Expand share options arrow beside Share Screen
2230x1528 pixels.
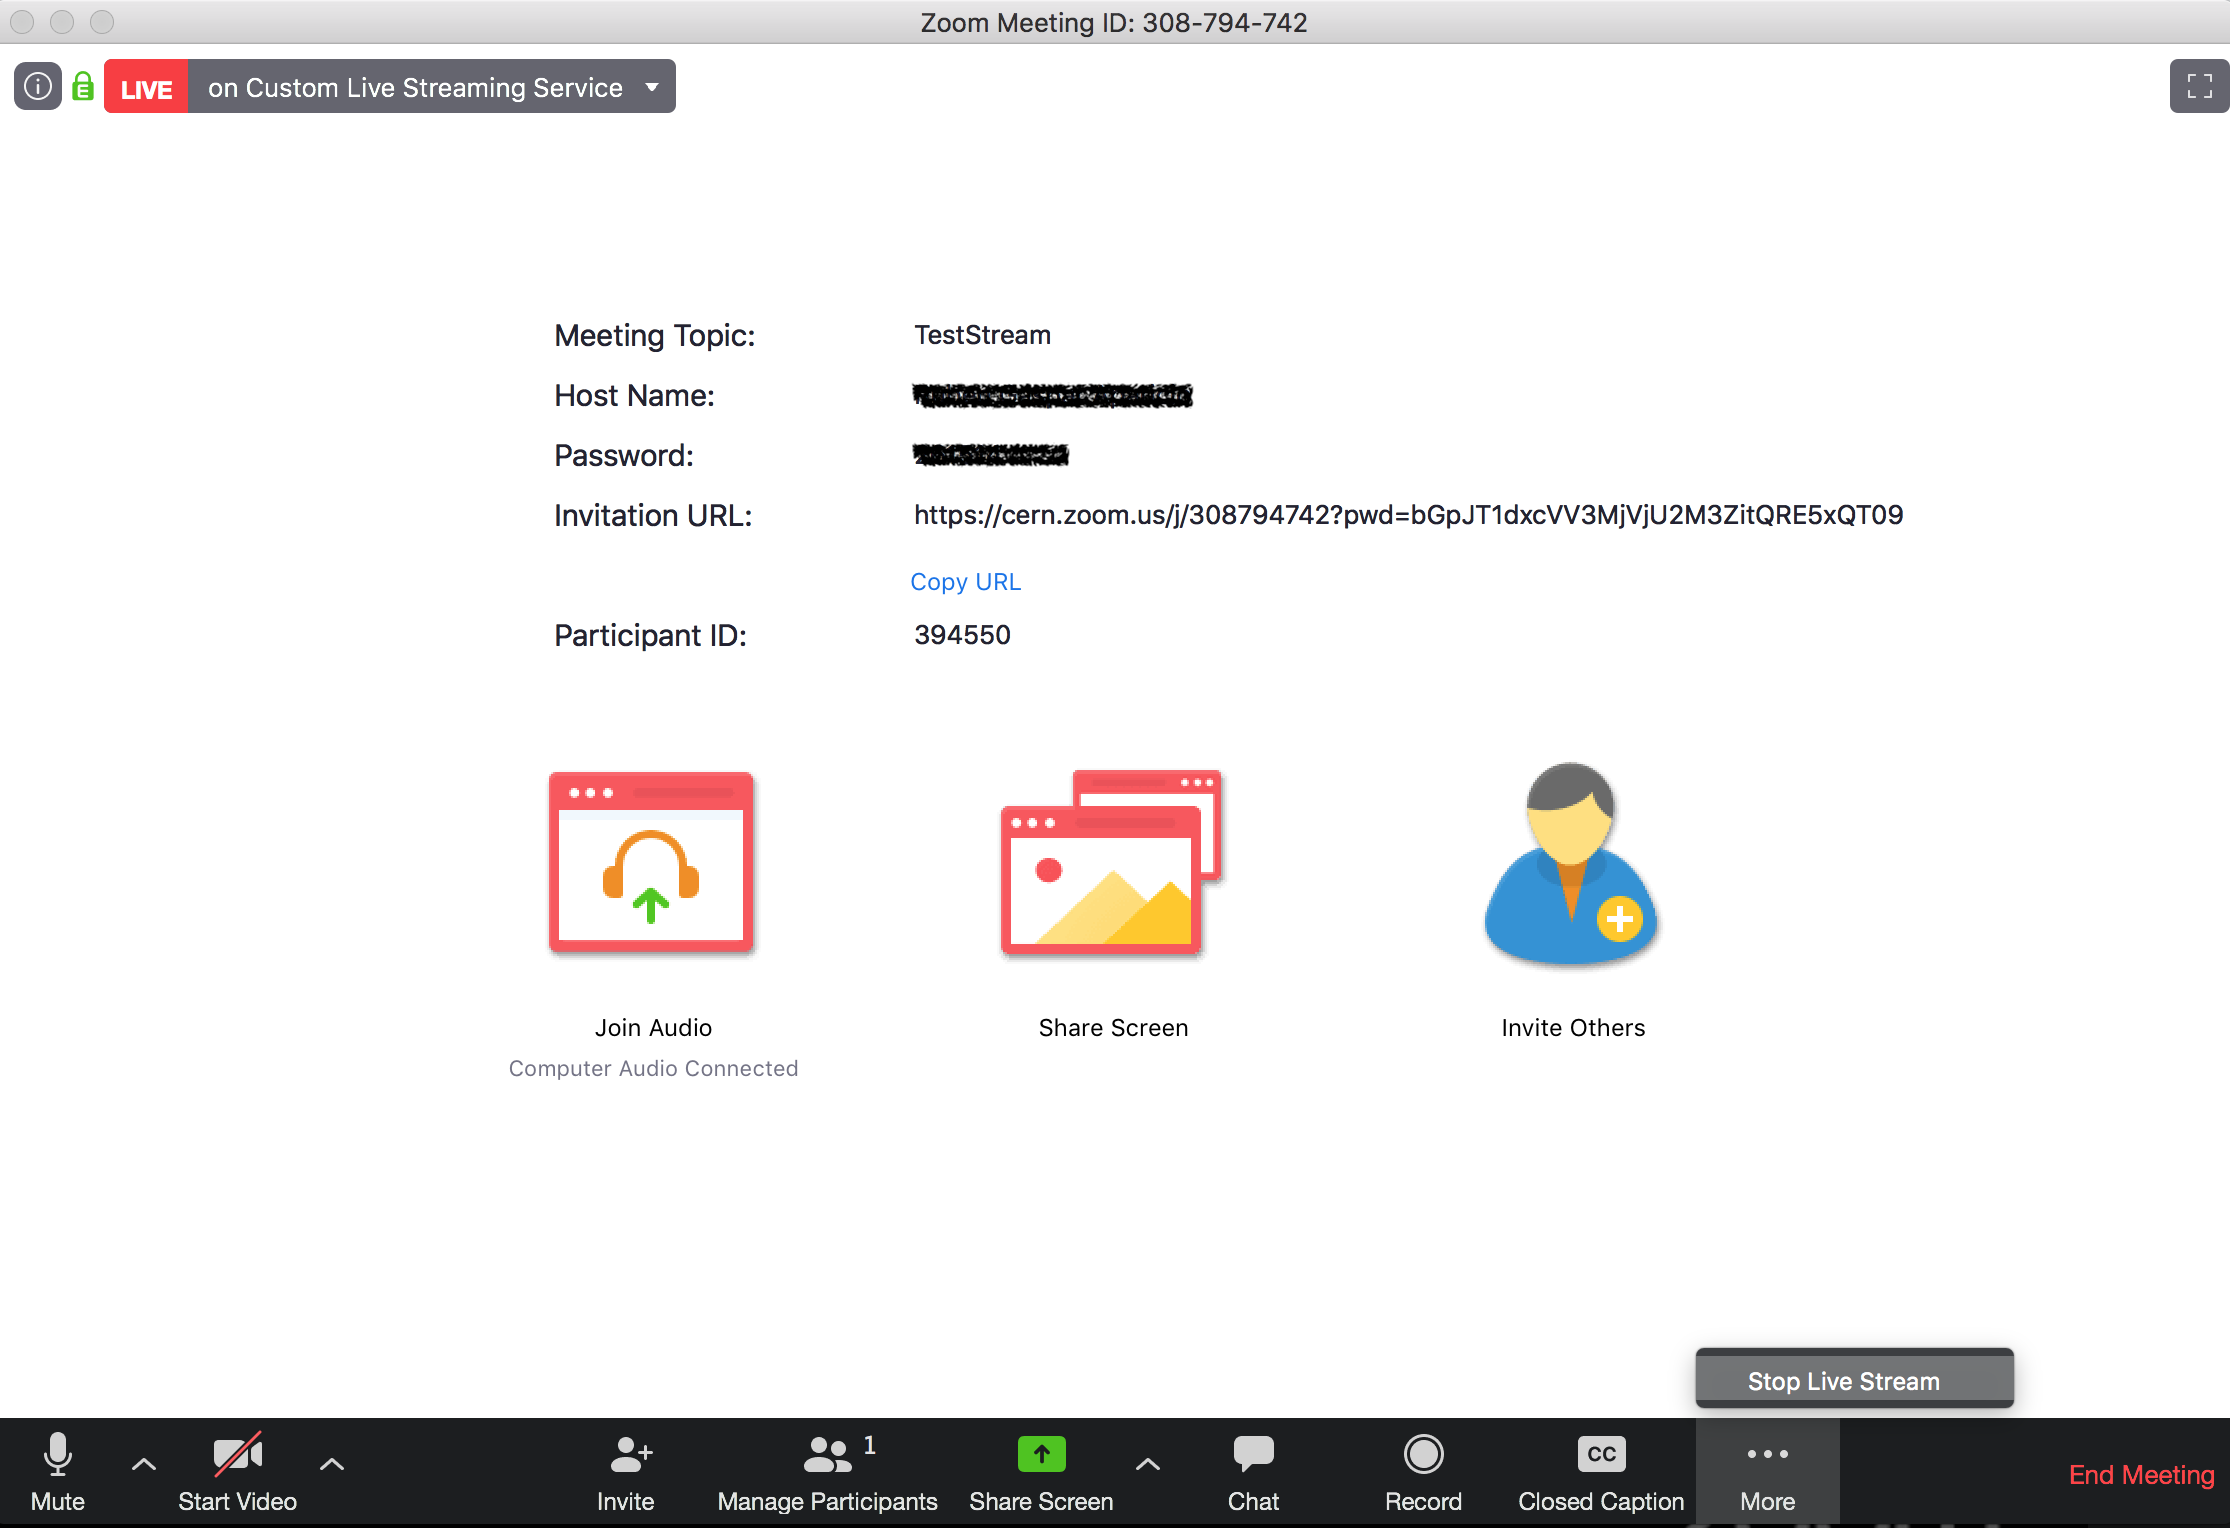tap(1148, 1464)
